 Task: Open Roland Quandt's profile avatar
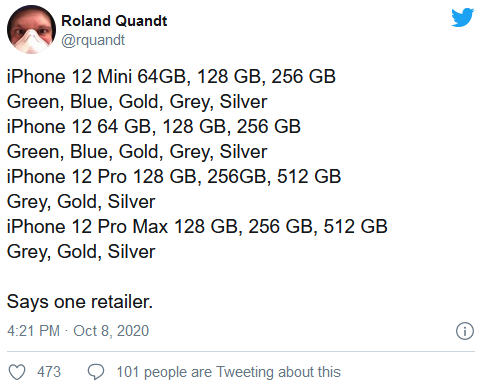(31, 29)
